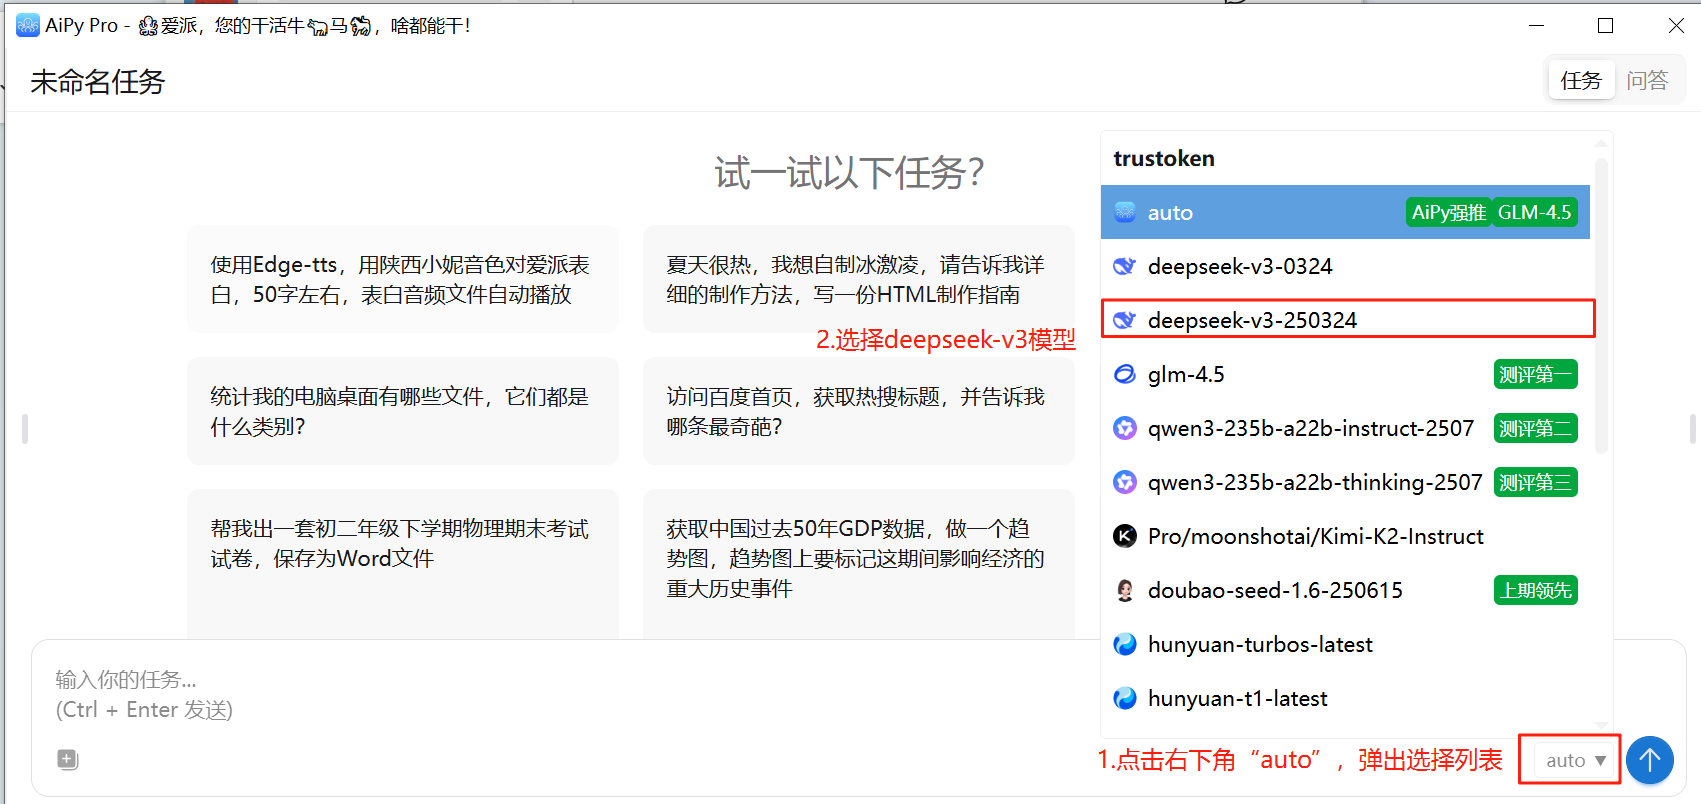
Task: Choose the 统计电脑桌面文件 sample task
Action: [x=403, y=411]
